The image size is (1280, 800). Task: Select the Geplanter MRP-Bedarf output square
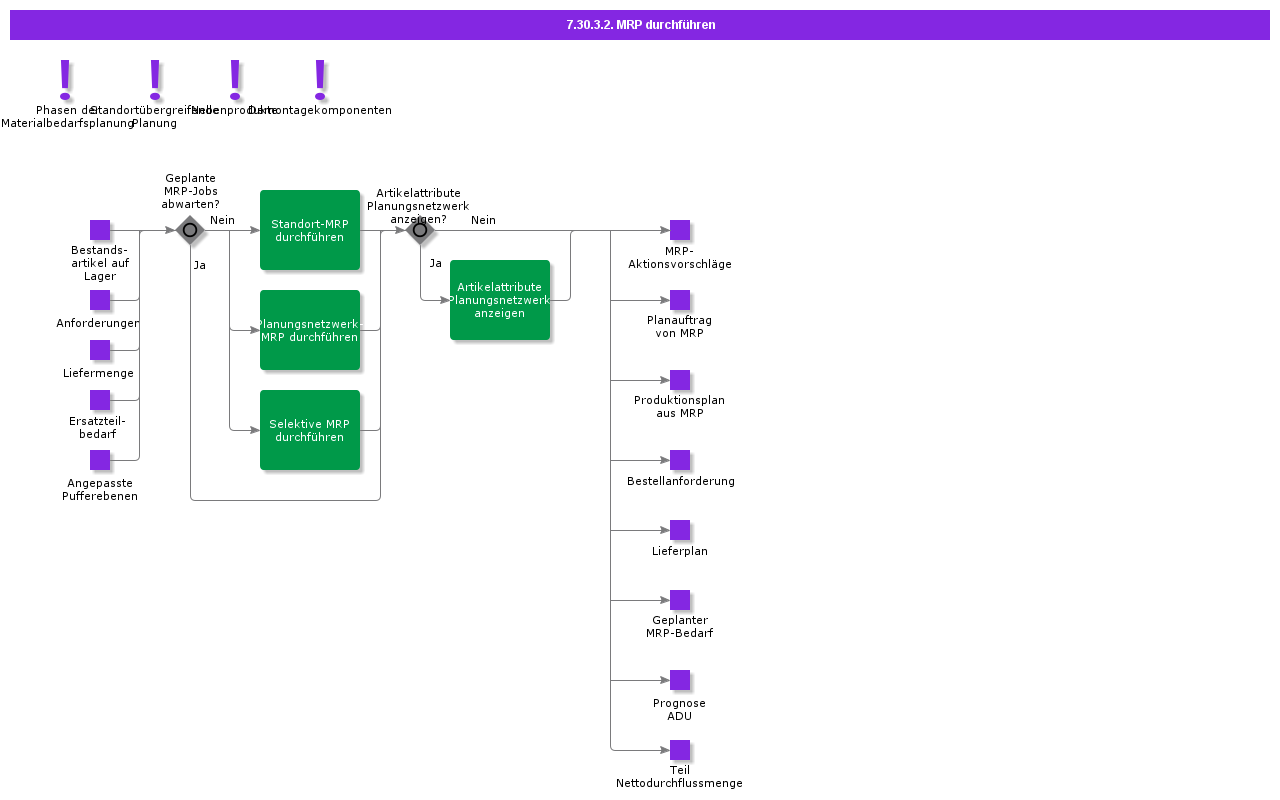tap(680, 600)
